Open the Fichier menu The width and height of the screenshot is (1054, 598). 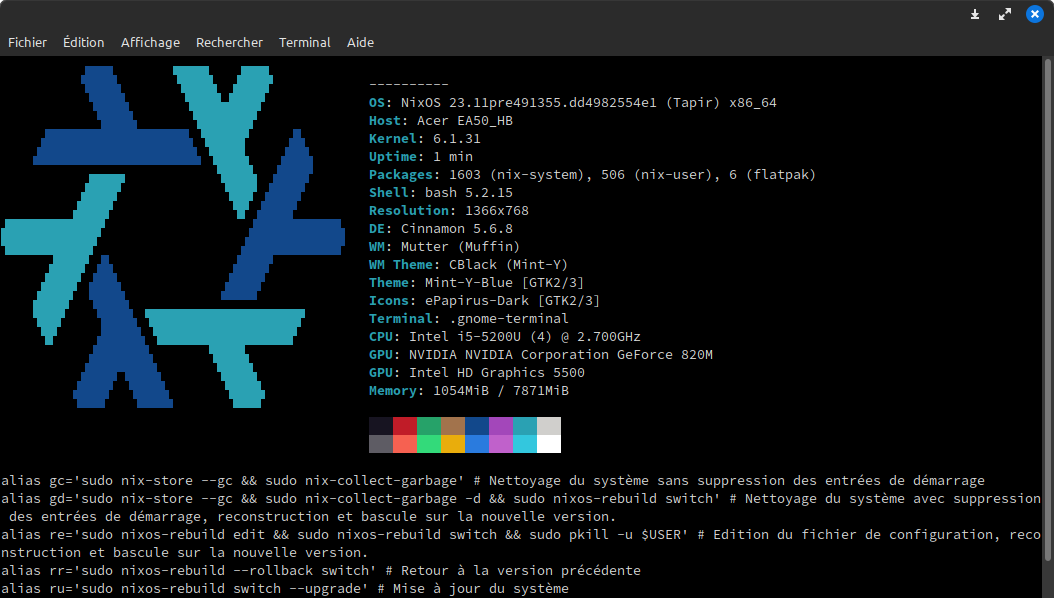point(27,42)
